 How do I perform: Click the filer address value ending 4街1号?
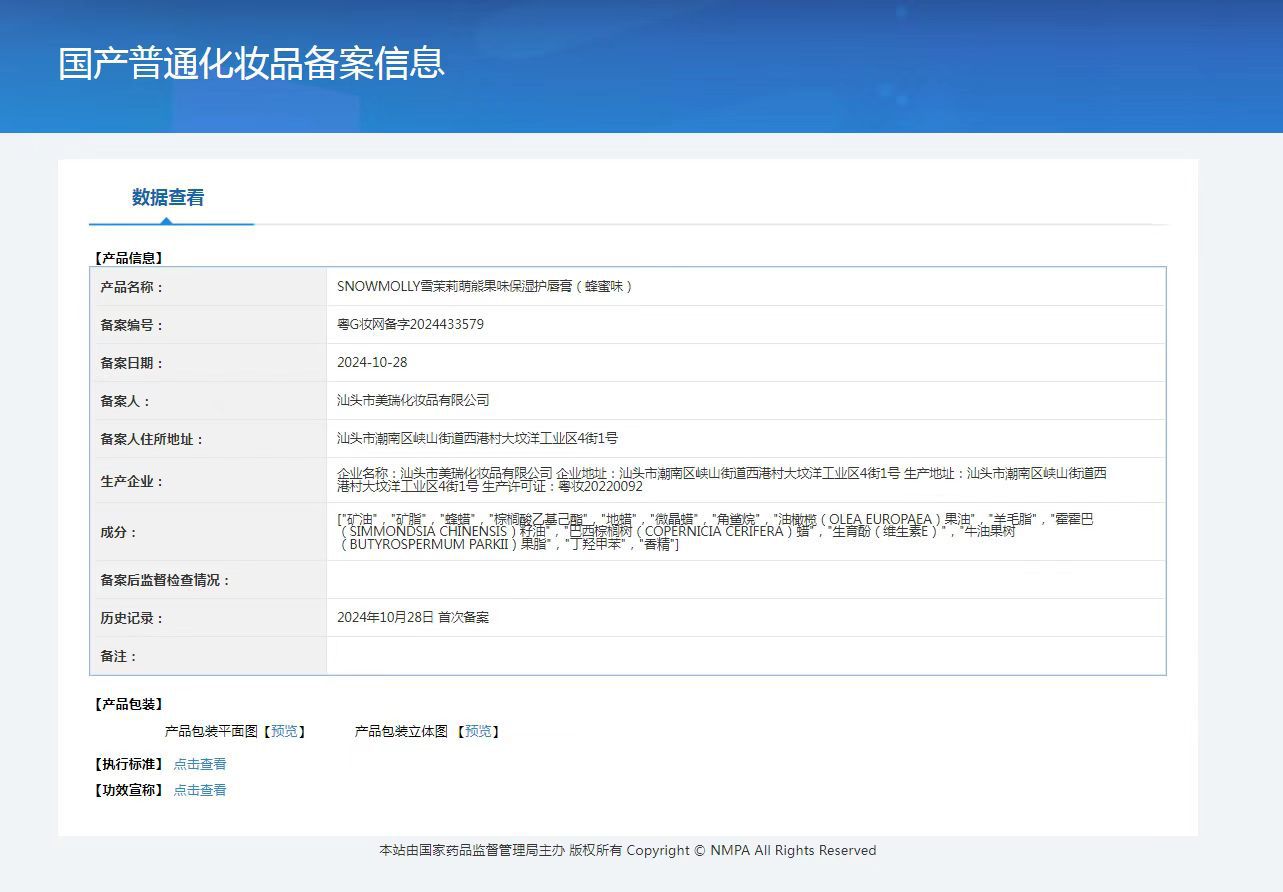[478, 438]
